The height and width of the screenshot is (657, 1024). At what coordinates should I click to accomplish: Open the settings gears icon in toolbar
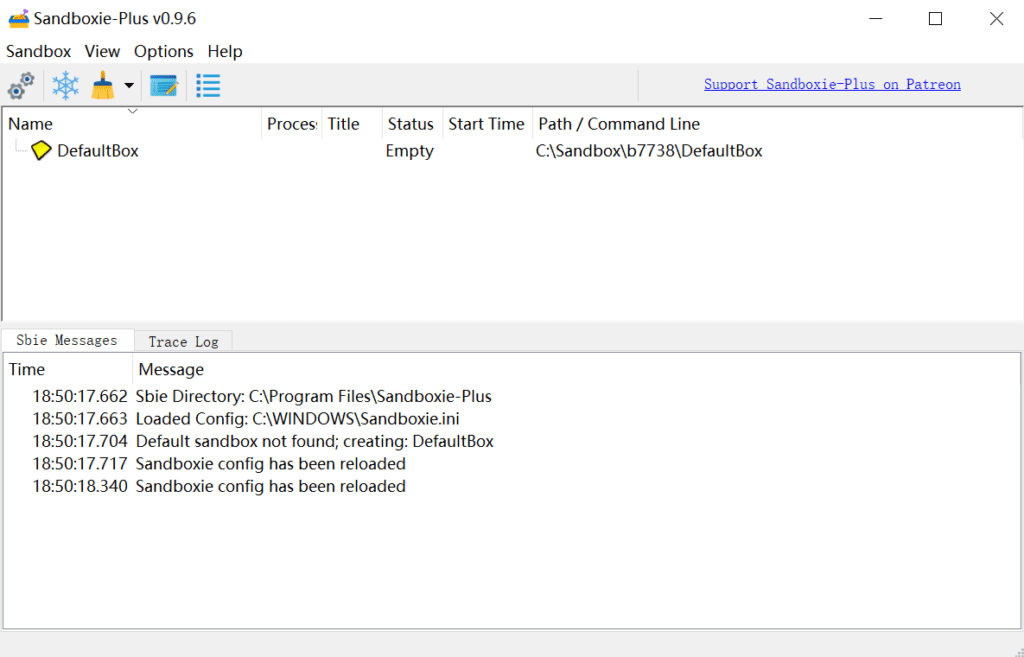tap(21, 86)
